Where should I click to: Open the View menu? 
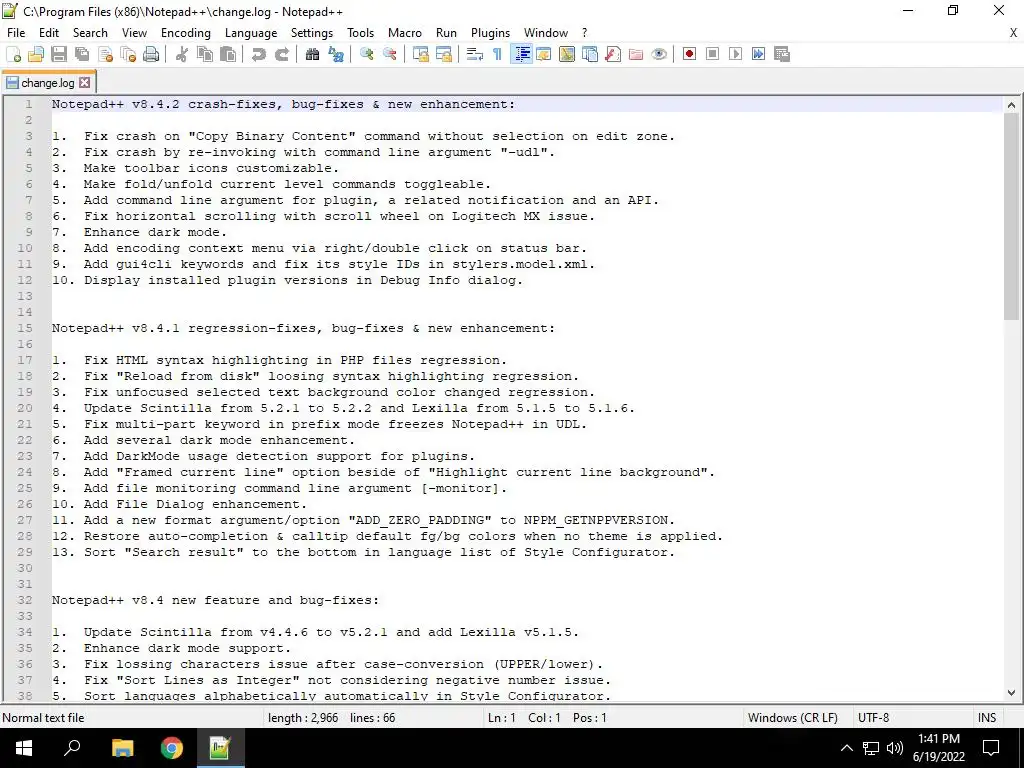[134, 33]
